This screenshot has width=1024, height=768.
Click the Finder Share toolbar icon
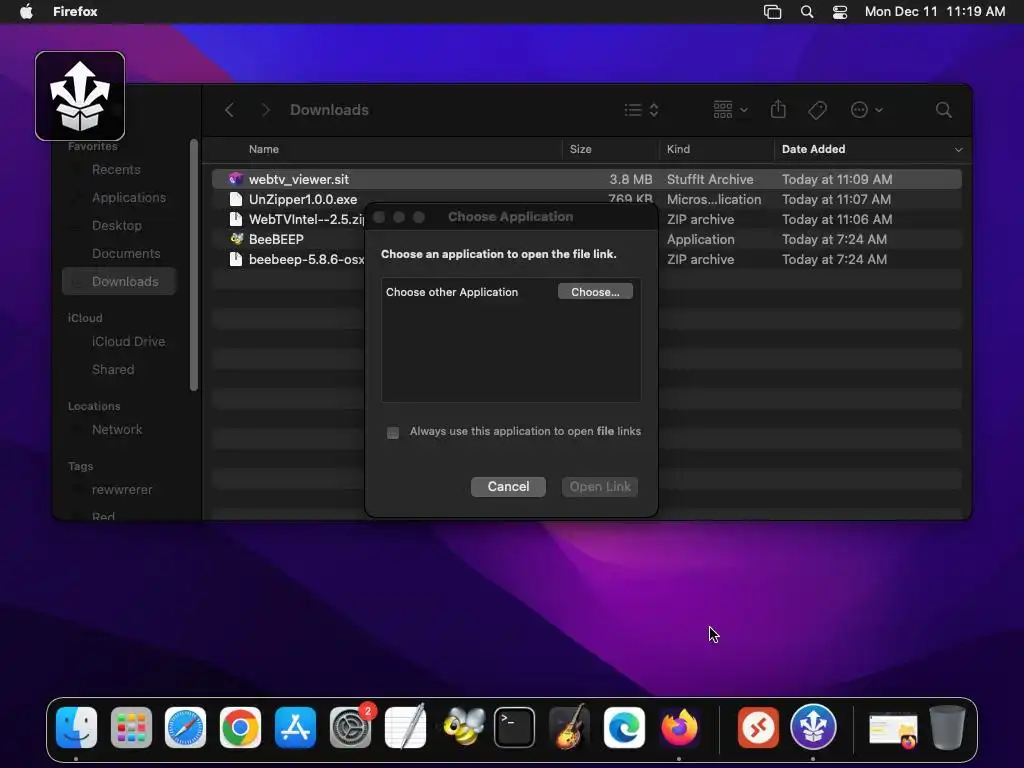point(778,109)
